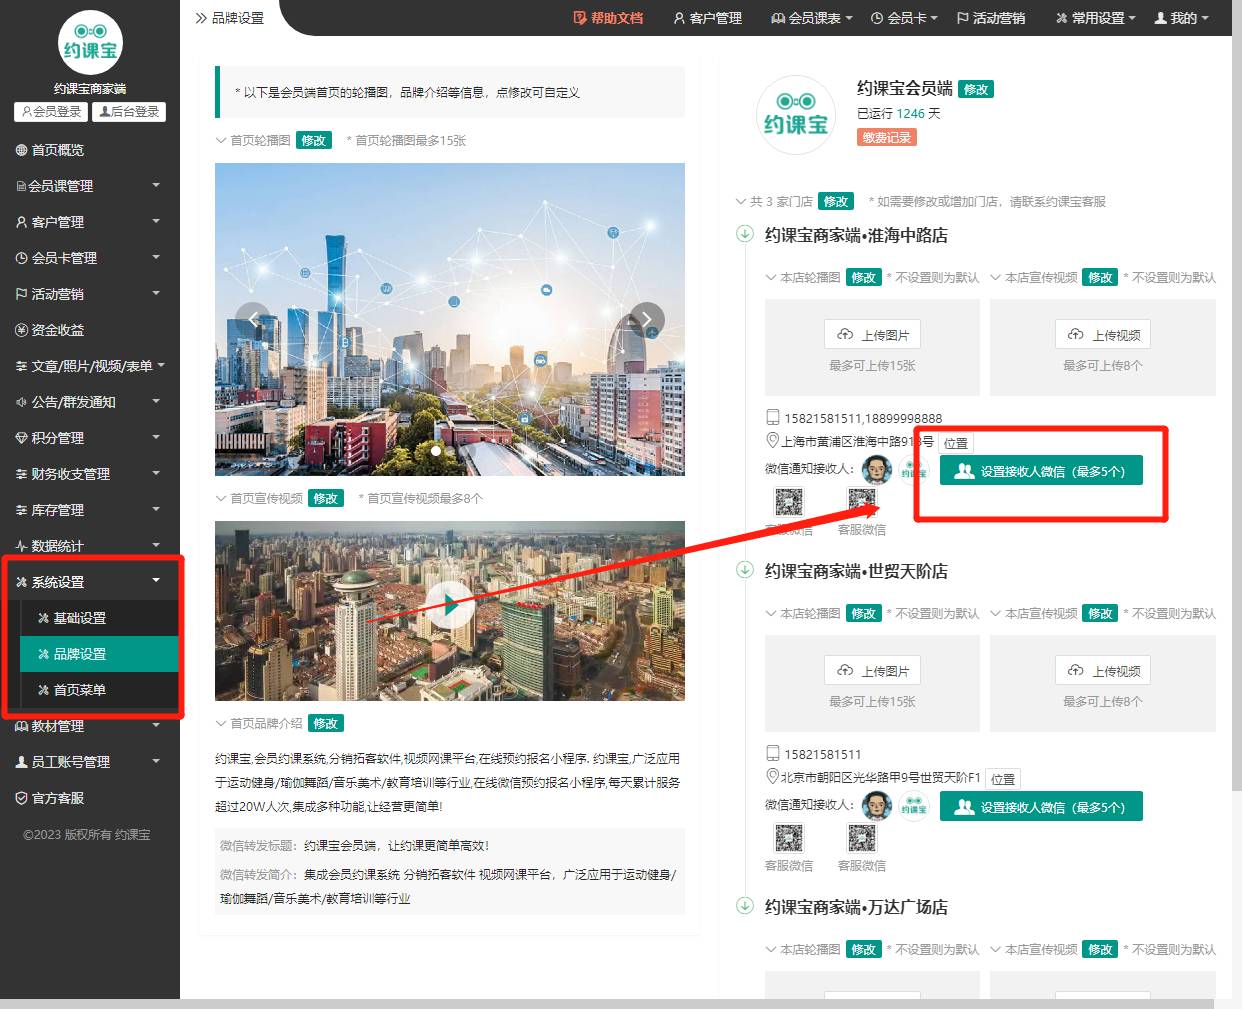1242x1009 pixels.
Task: Edit 本店轮播图 for 世贸天阶店
Action: click(864, 614)
